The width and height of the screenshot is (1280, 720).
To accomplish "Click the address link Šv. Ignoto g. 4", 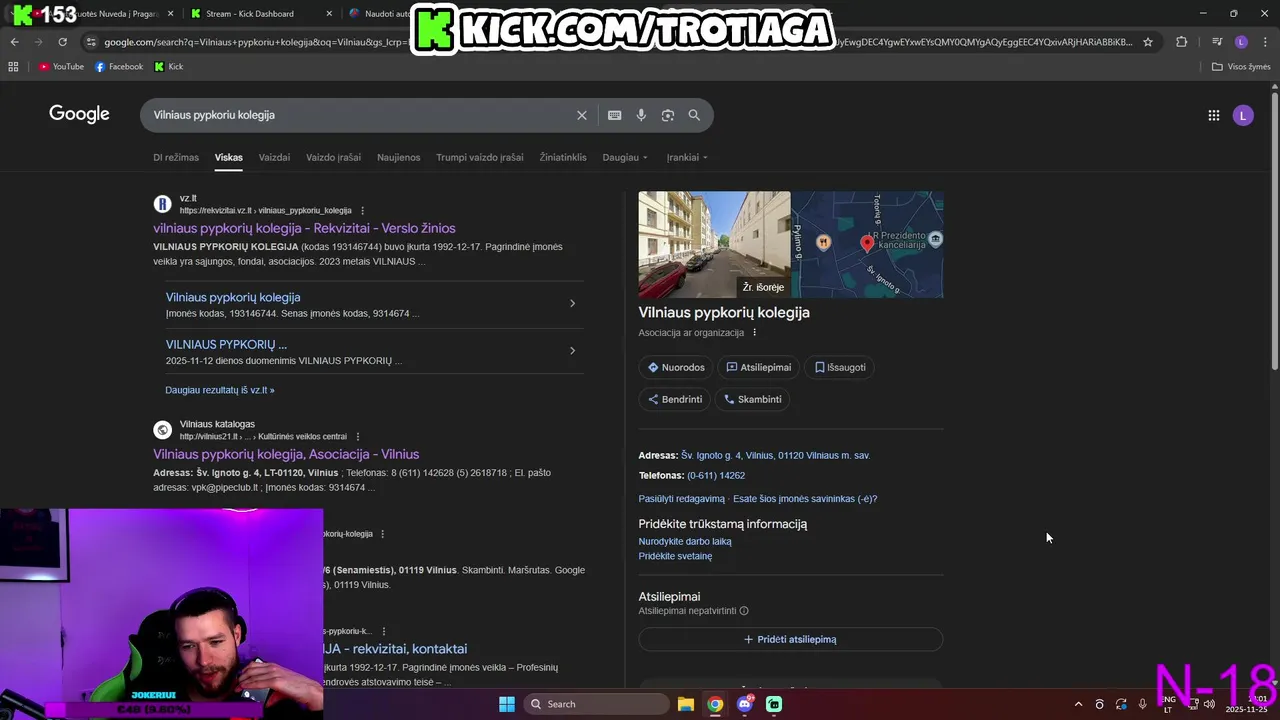I will [x=776, y=455].
